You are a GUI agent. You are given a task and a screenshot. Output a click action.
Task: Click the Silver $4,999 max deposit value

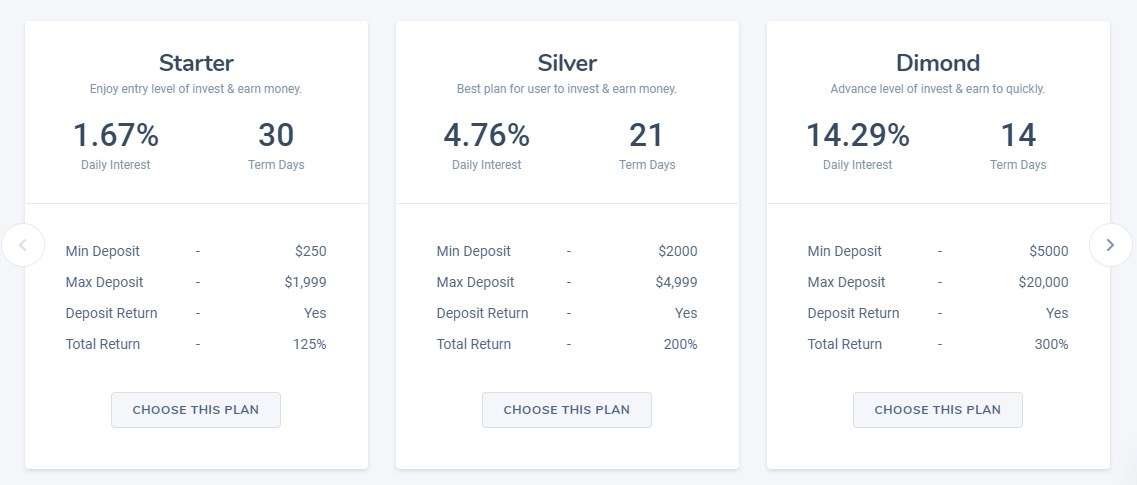click(676, 283)
